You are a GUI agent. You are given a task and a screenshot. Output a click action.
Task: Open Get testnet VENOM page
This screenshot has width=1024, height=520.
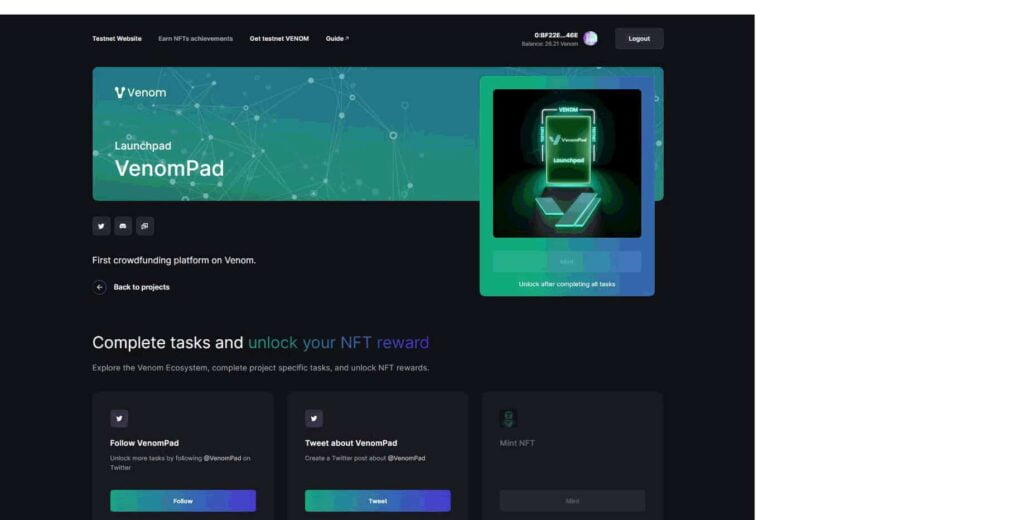pos(279,39)
